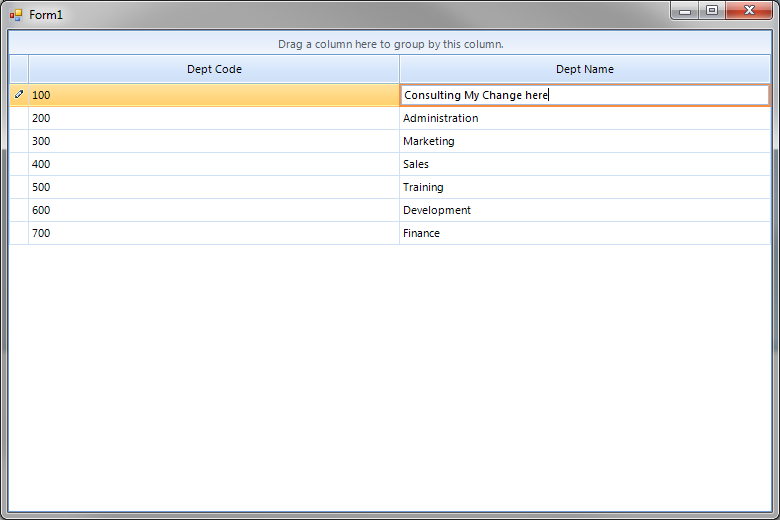
Task: Maximize the Form1 window
Action: (712, 10)
